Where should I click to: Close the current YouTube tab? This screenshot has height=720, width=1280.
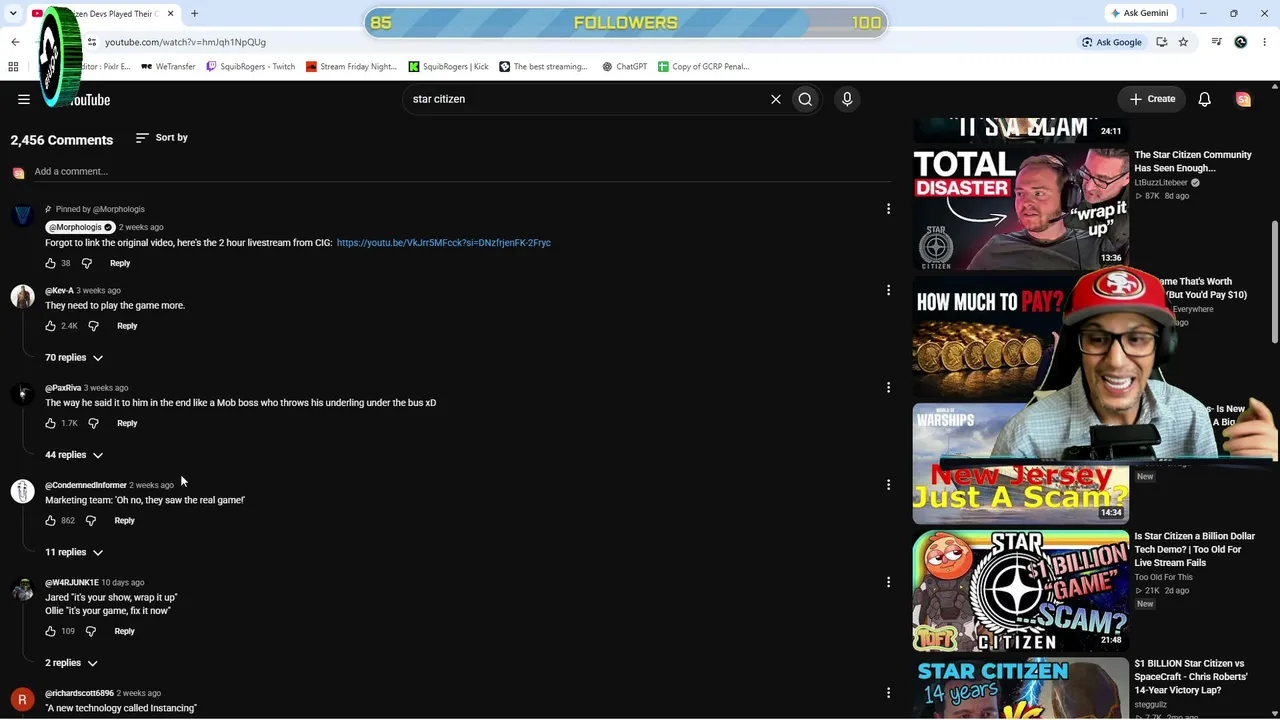(x=170, y=14)
